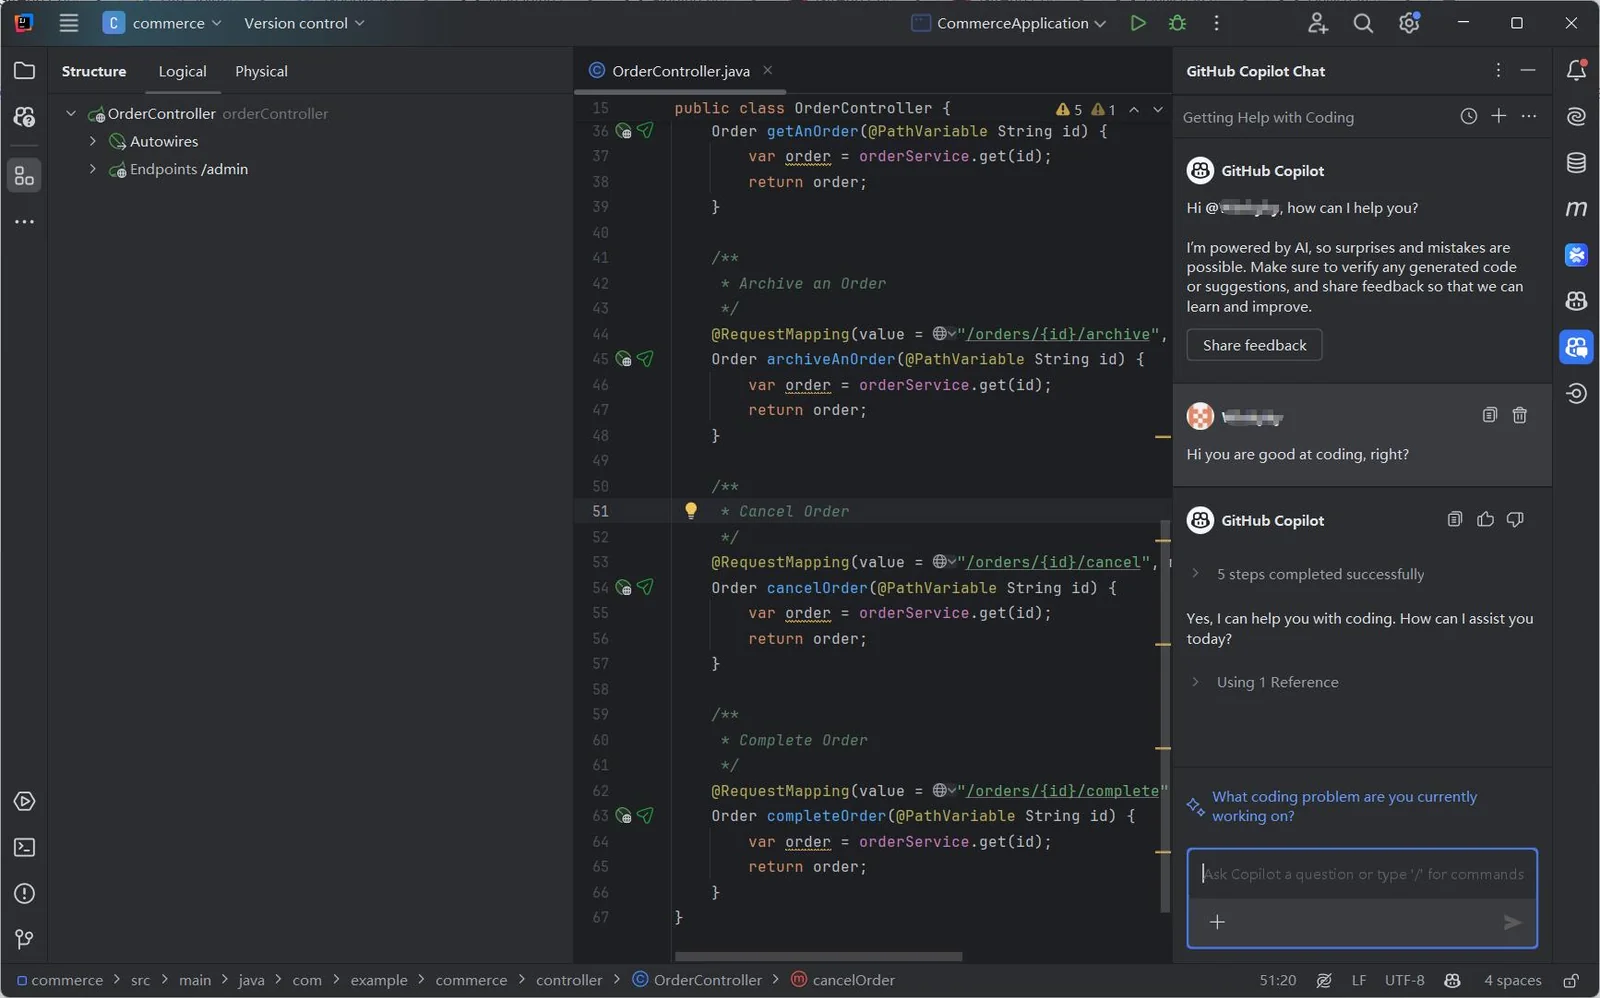Image resolution: width=1600 pixels, height=998 pixels.
Task: Open the Version control menu
Action: (x=304, y=23)
